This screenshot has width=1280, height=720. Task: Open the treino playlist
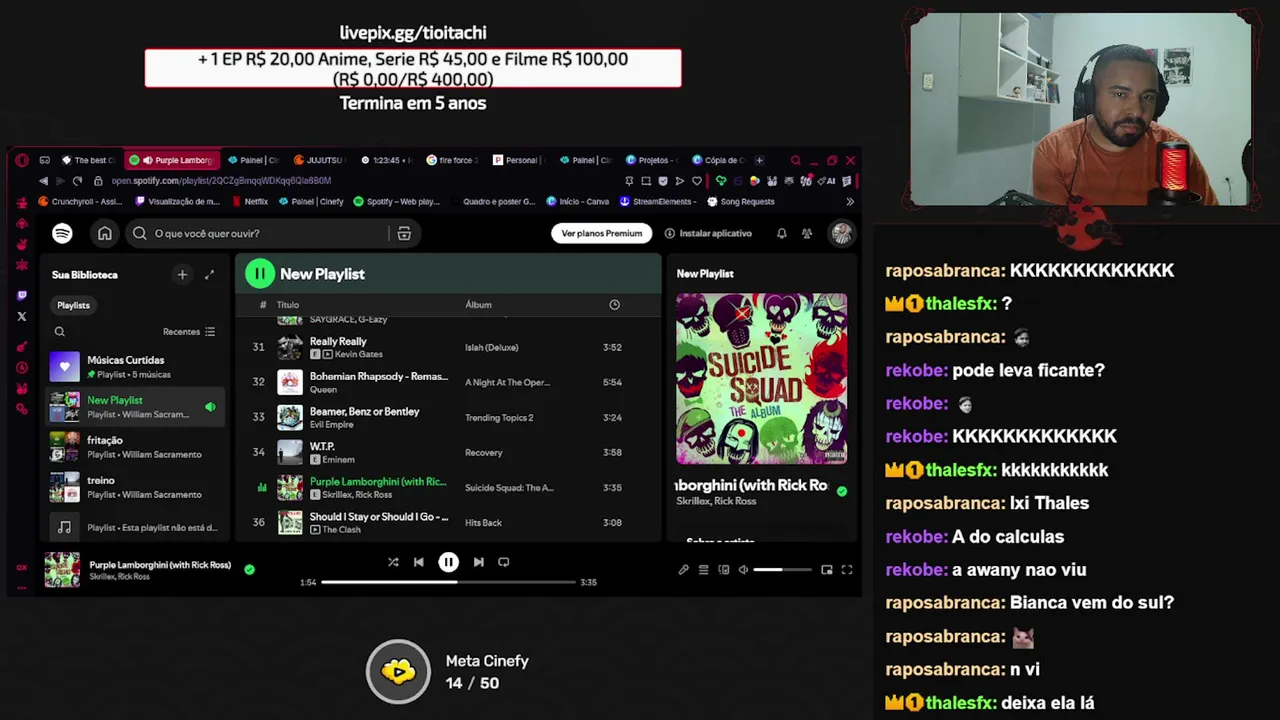(x=135, y=487)
